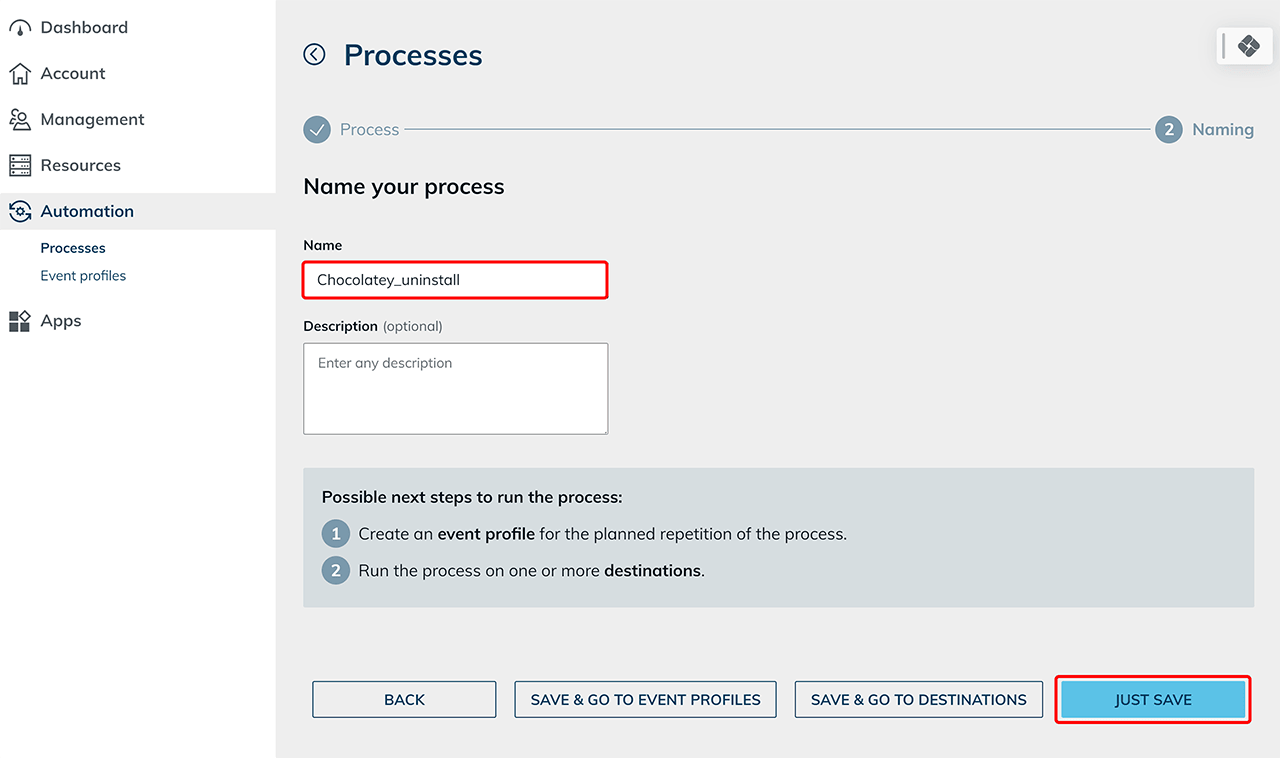Click the Resources server icon
This screenshot has height=758, width=1280.
[20, 166]
